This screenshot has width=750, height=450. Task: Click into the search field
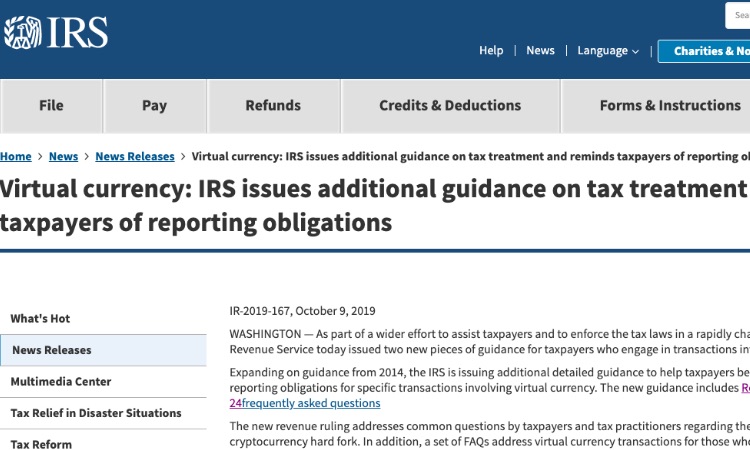click(x=738, y=15)
